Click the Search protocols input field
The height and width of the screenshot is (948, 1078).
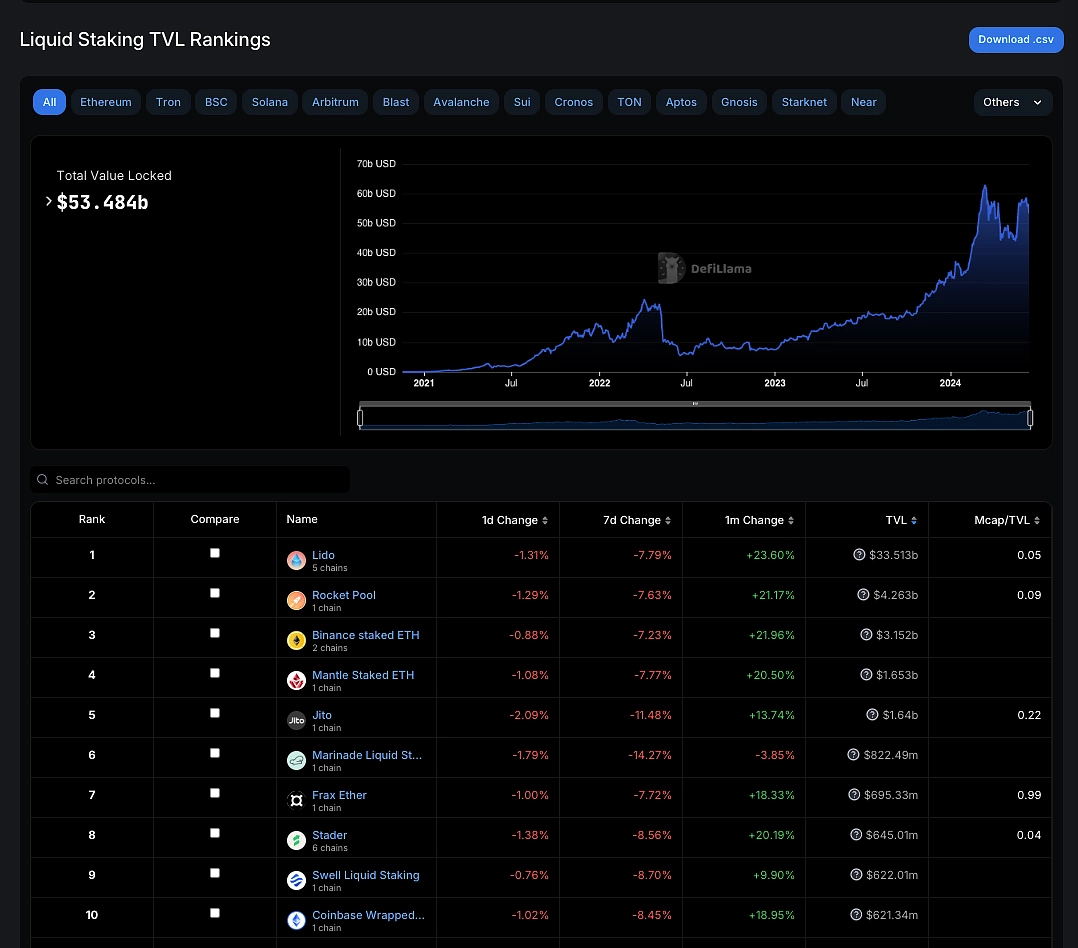point(190,479)
